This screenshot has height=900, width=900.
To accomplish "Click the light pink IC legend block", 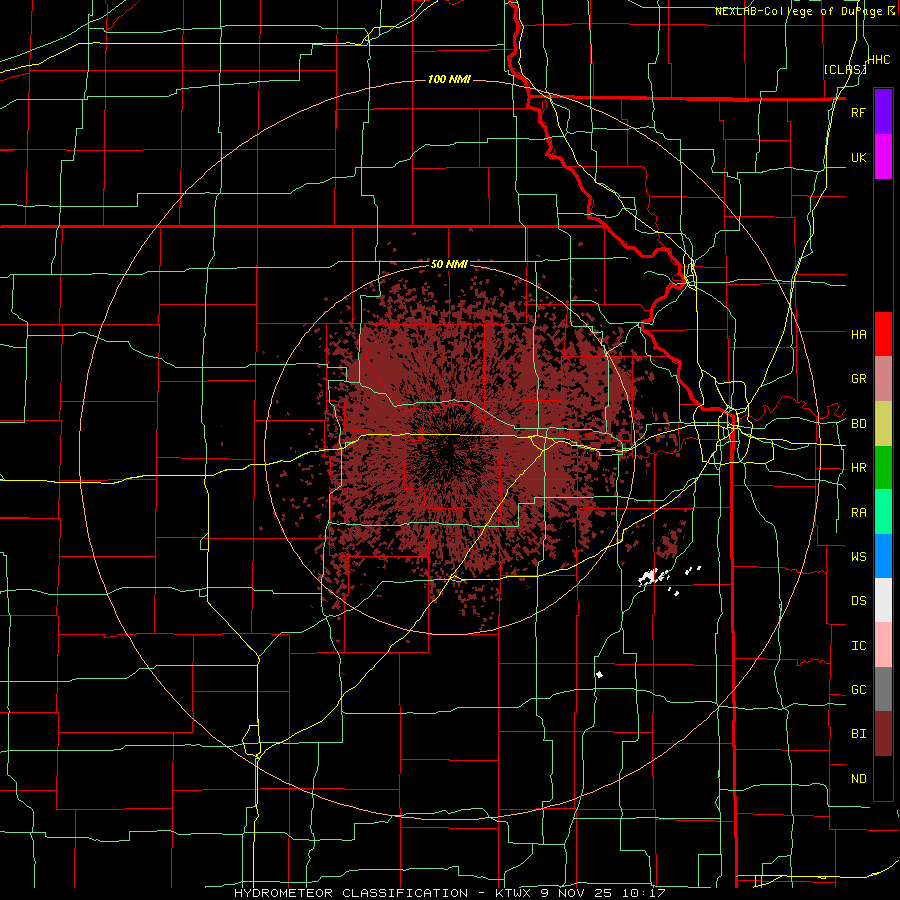I will (883, 645).
